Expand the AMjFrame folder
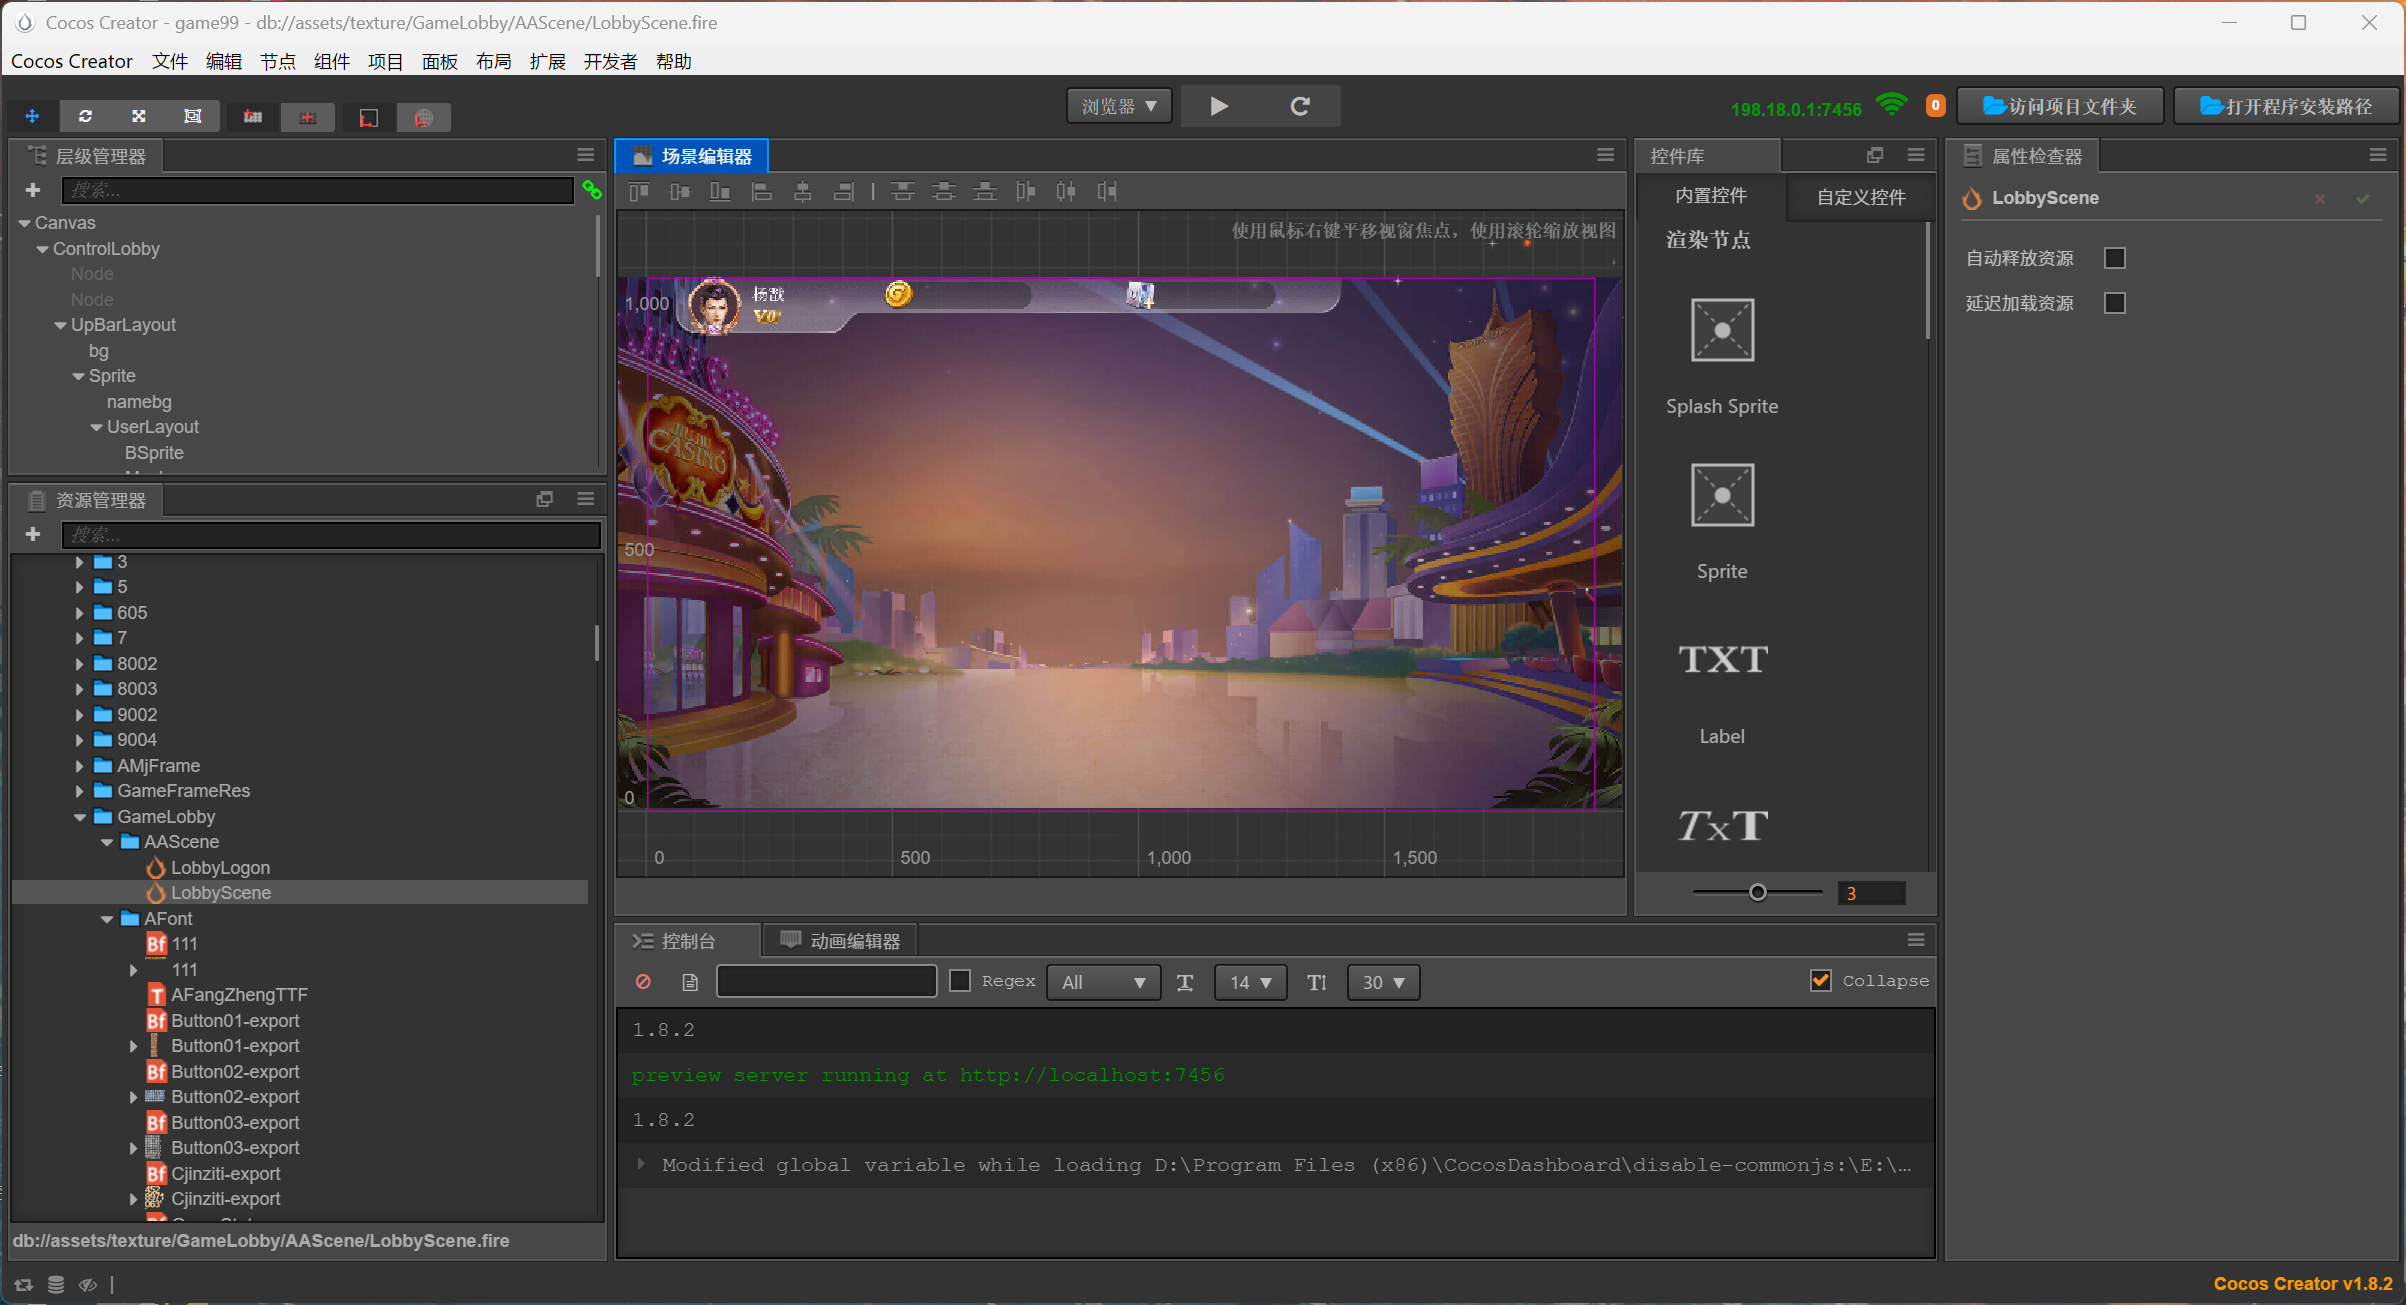This screenshot has width=2406, height=1305. 80,766
